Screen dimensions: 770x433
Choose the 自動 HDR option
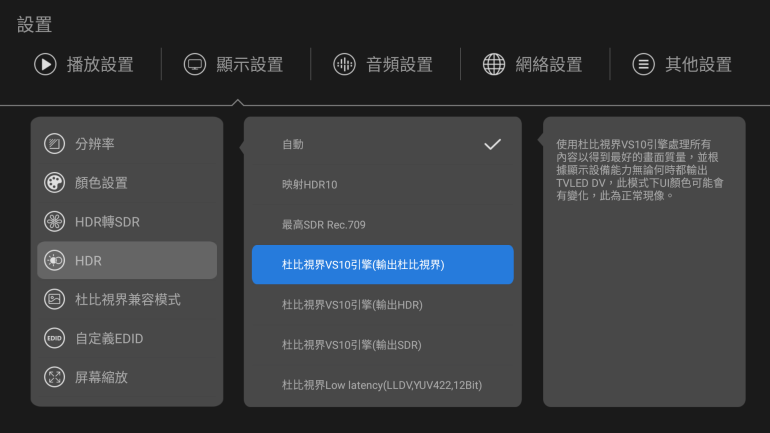pyautogui.click(x=383, y=144)
